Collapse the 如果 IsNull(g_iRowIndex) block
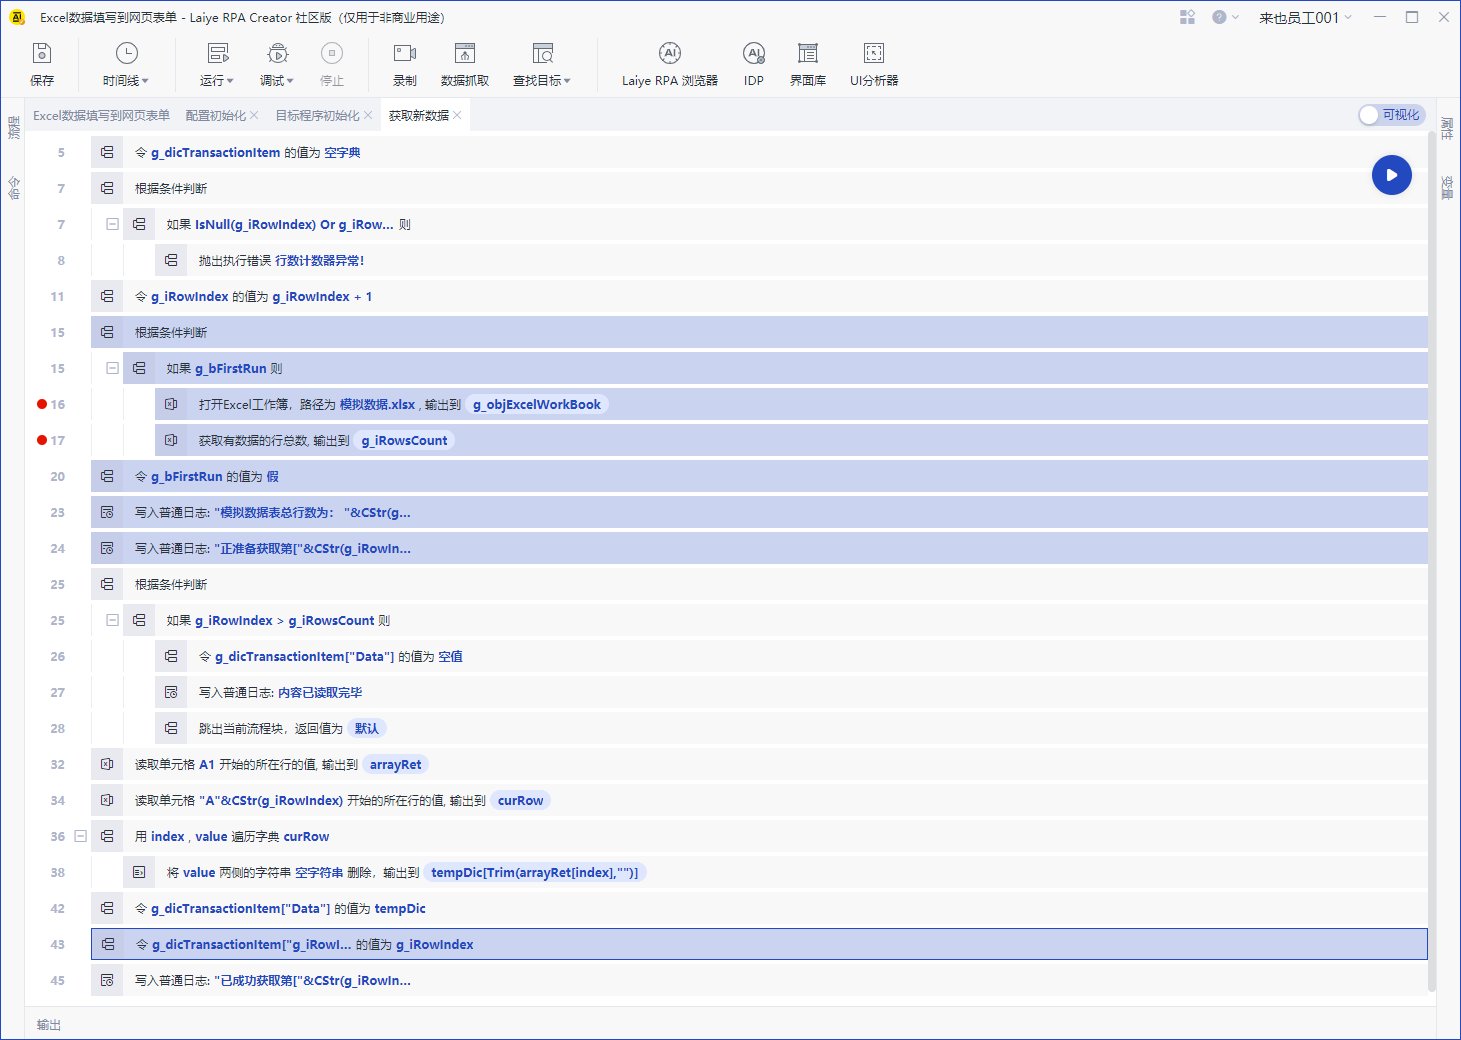The width and height of the screenshot is (1461, 1040). [112, 224]
